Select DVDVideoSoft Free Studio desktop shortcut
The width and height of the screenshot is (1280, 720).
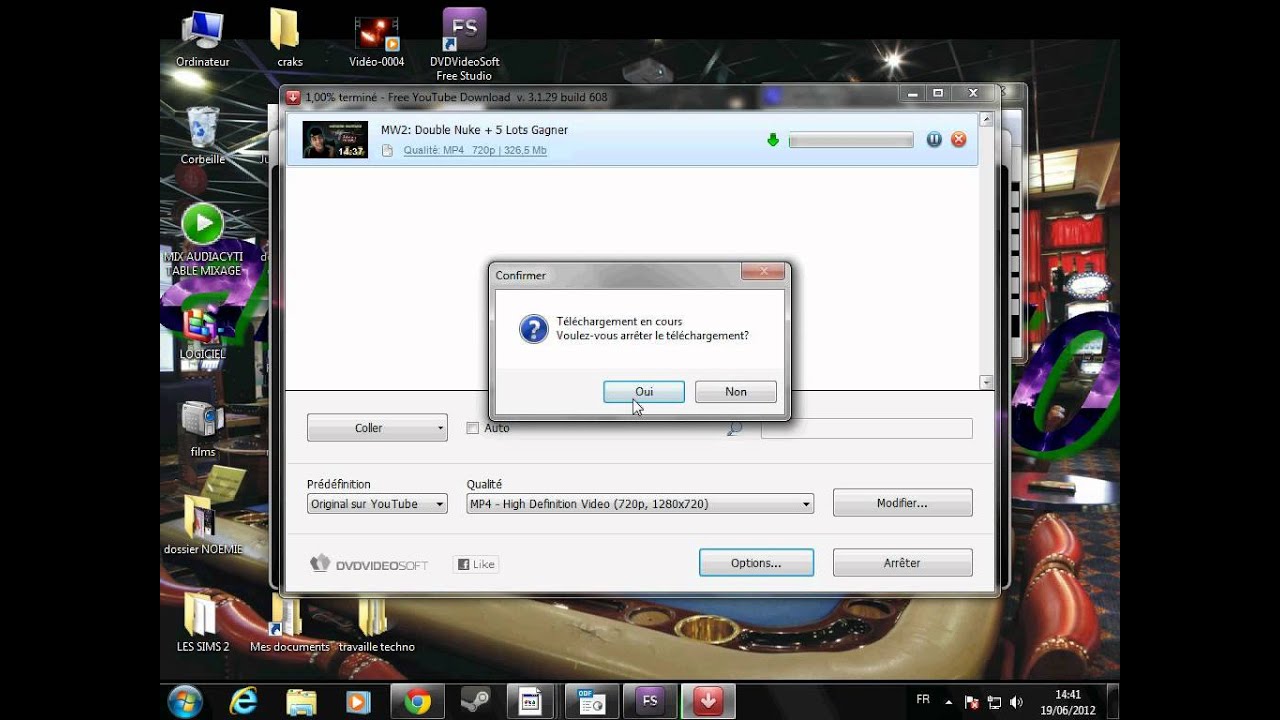[464, 44]
